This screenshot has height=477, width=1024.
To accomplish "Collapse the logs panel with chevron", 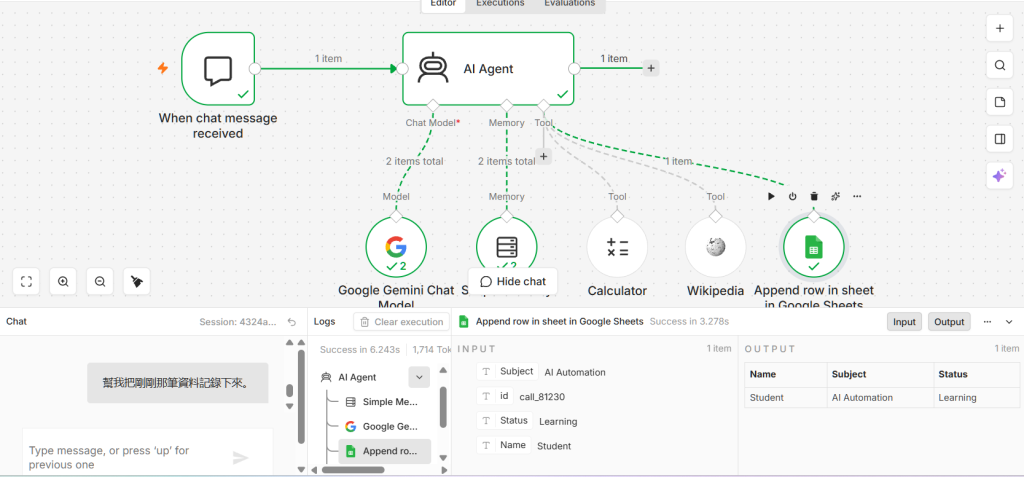I will (1009, 321).
